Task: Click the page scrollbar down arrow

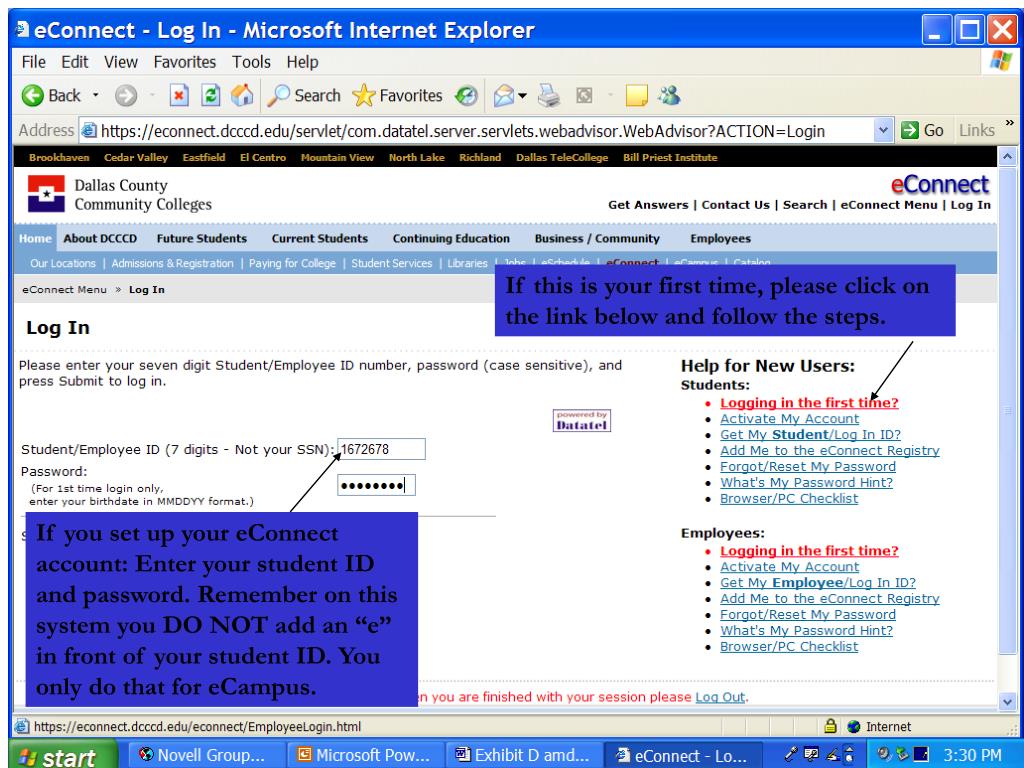Action: pyautogui.click(x=1007, y=701)
